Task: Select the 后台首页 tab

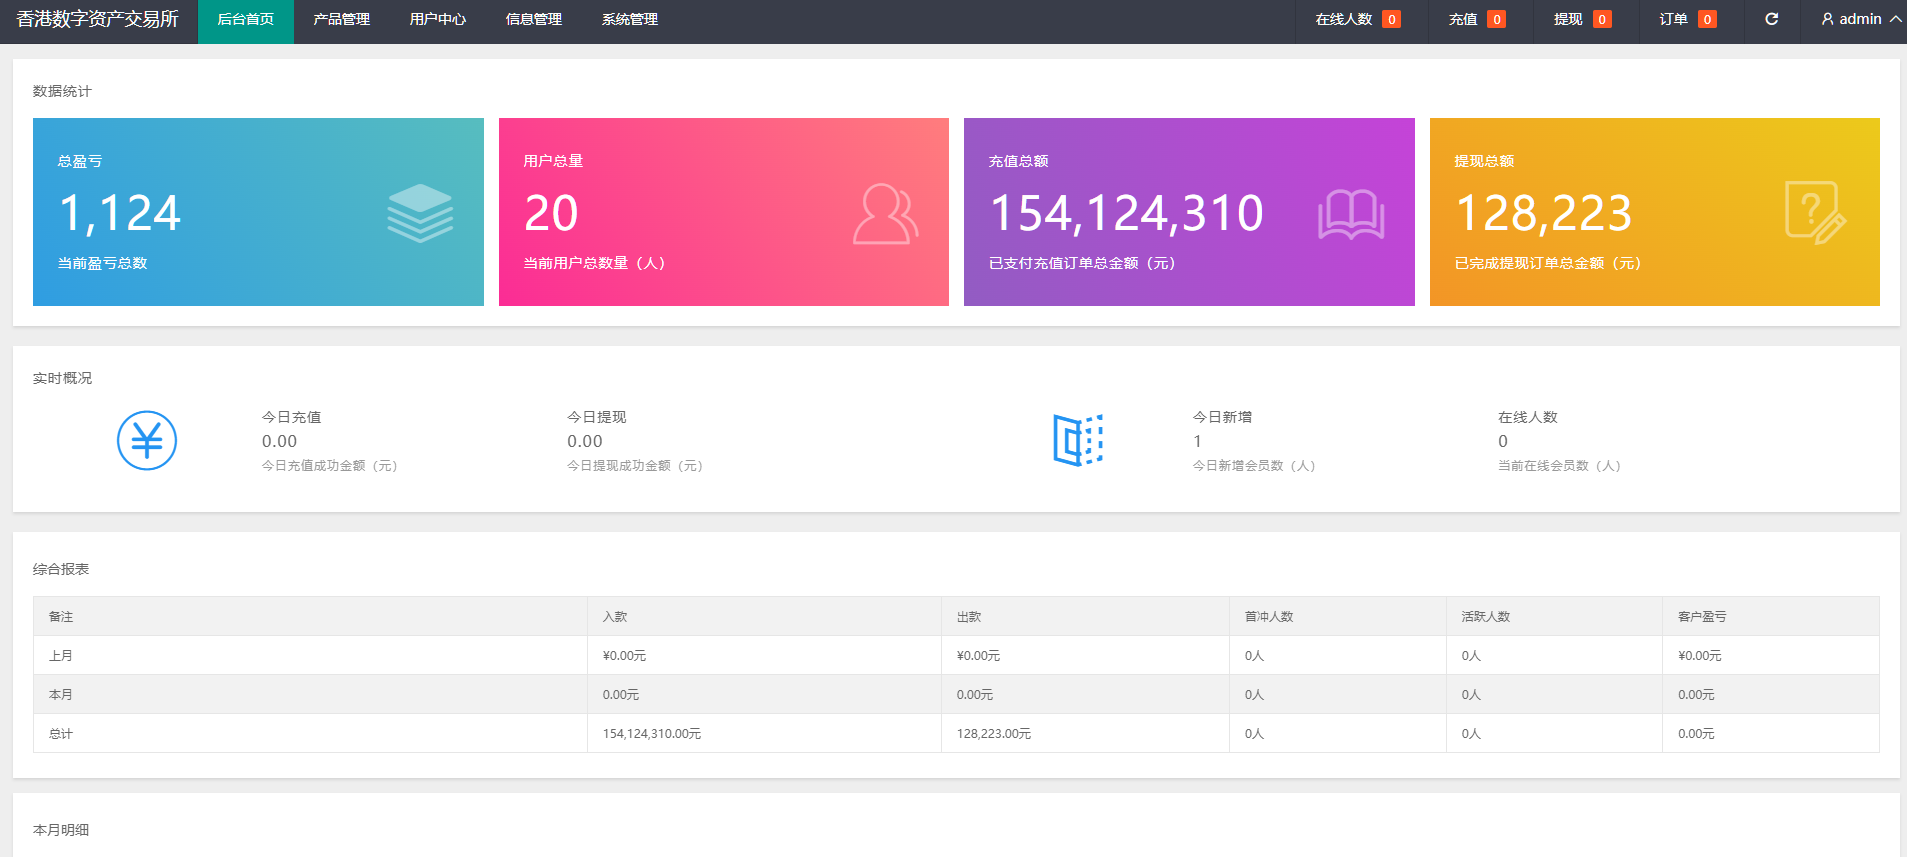Action: [x=245, y=19]
